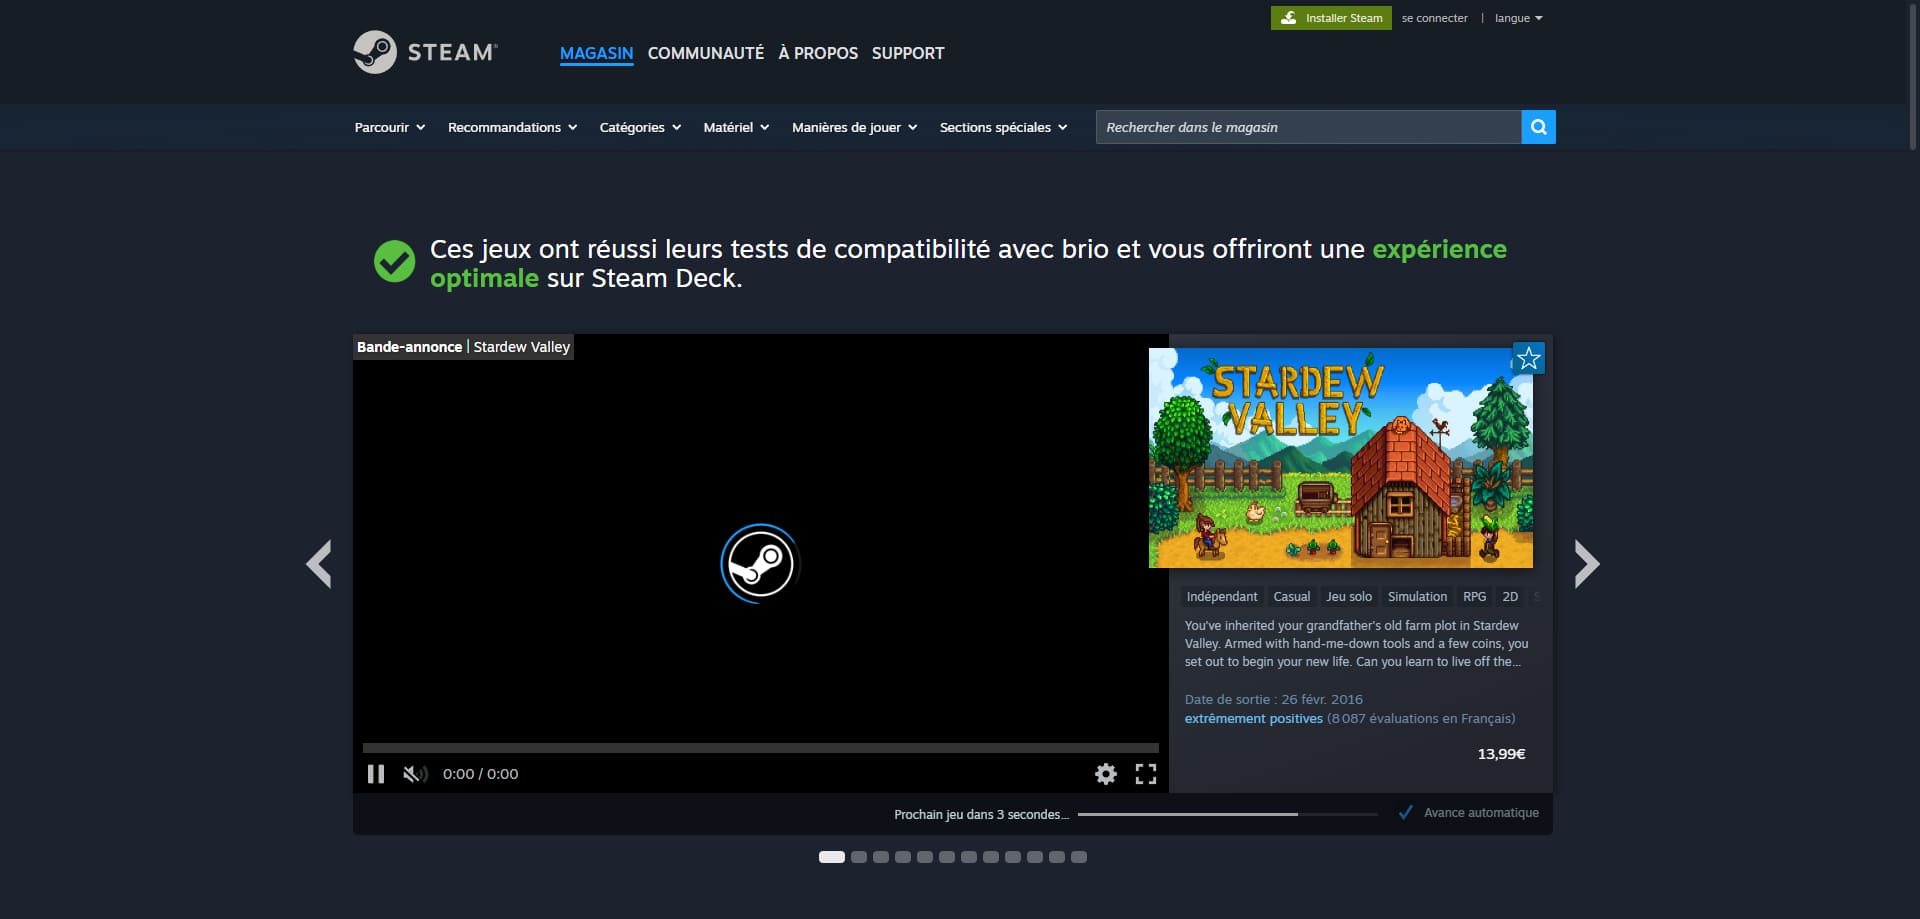
Task: Open video settings gear icon
Action: (x=1106, y=774)
